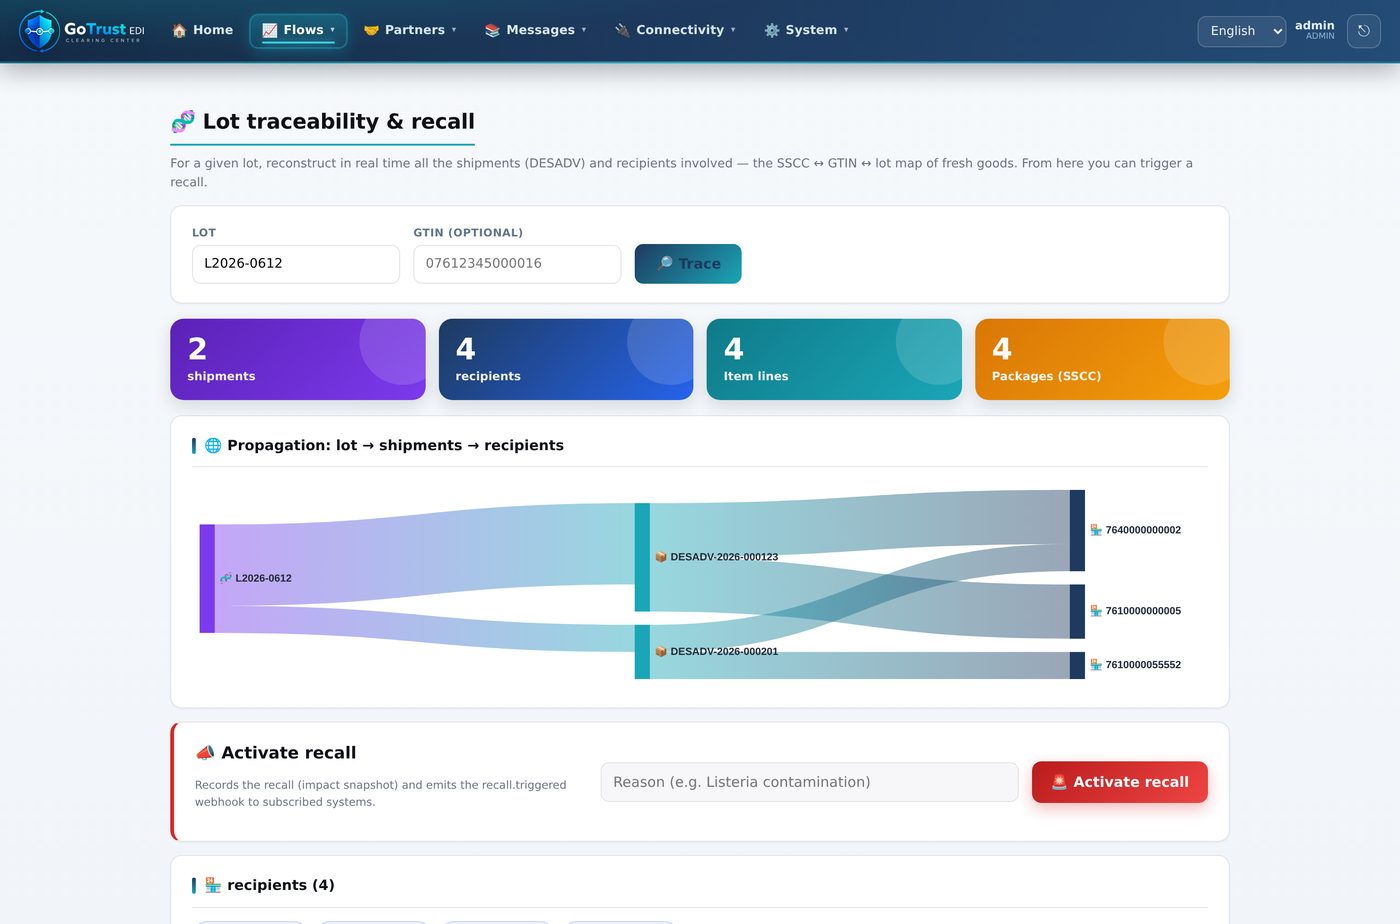Click the purple L2026-0612 lot node
Viewport: 1400px width, 924px height.
click(207, 578)
